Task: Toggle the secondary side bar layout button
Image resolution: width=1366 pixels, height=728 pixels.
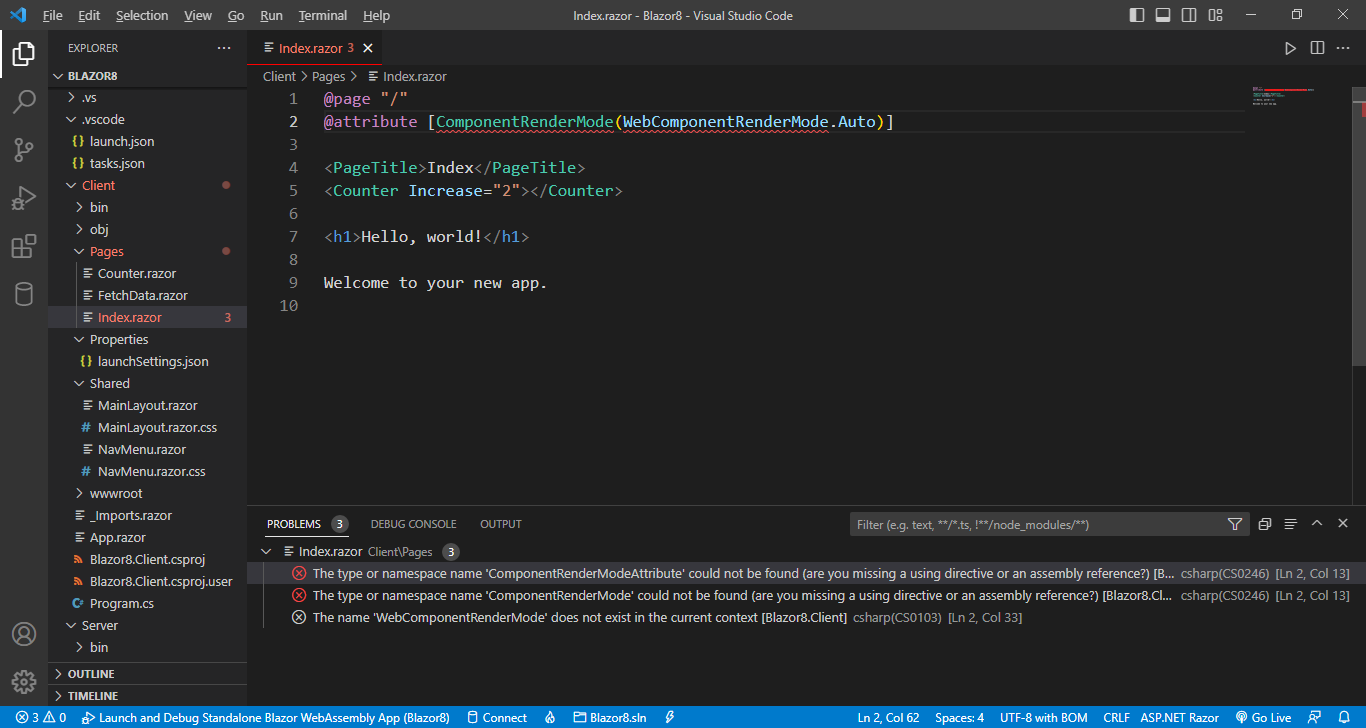Action: [1189, 15]
